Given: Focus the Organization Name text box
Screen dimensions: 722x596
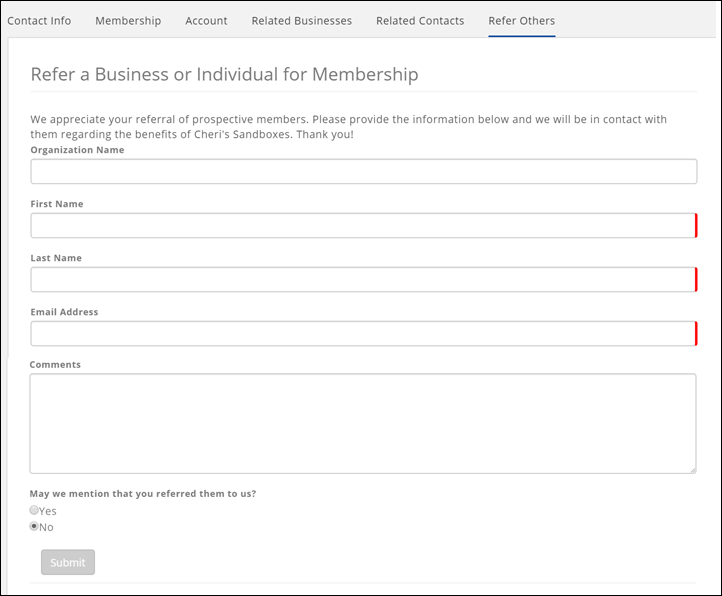Looking at the screenshot, I should click(x=363, y=172).
